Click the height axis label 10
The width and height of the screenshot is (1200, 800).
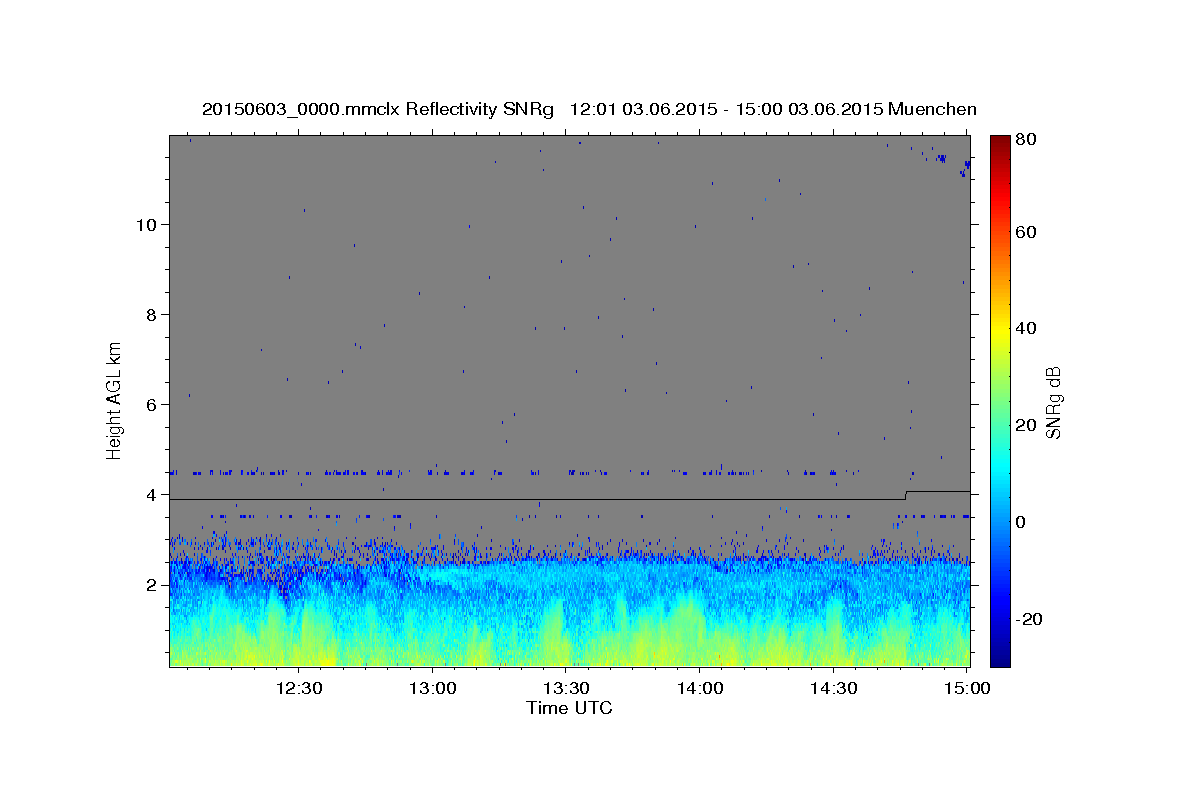pos(147,224)
